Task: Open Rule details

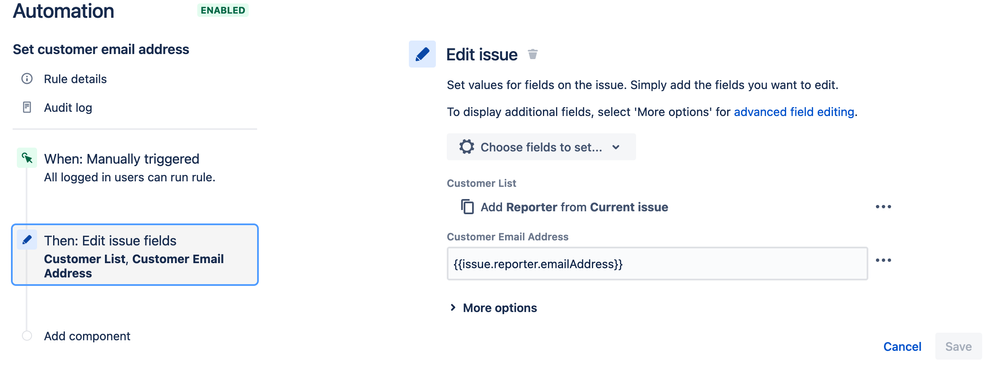Action: (x=75, y=79)
